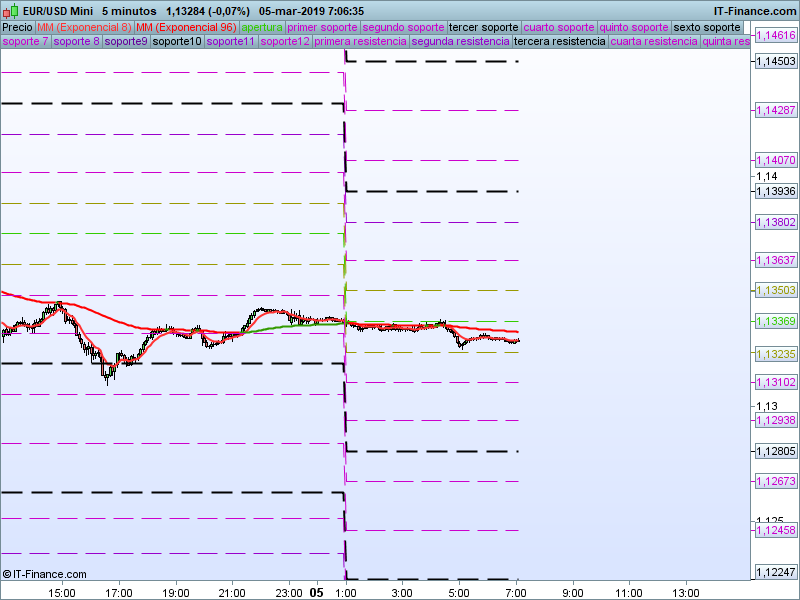The width and height of the screenshot is (800, 600).
Task: Click the 1,14503 price level tag
Action: click(776, 61)
